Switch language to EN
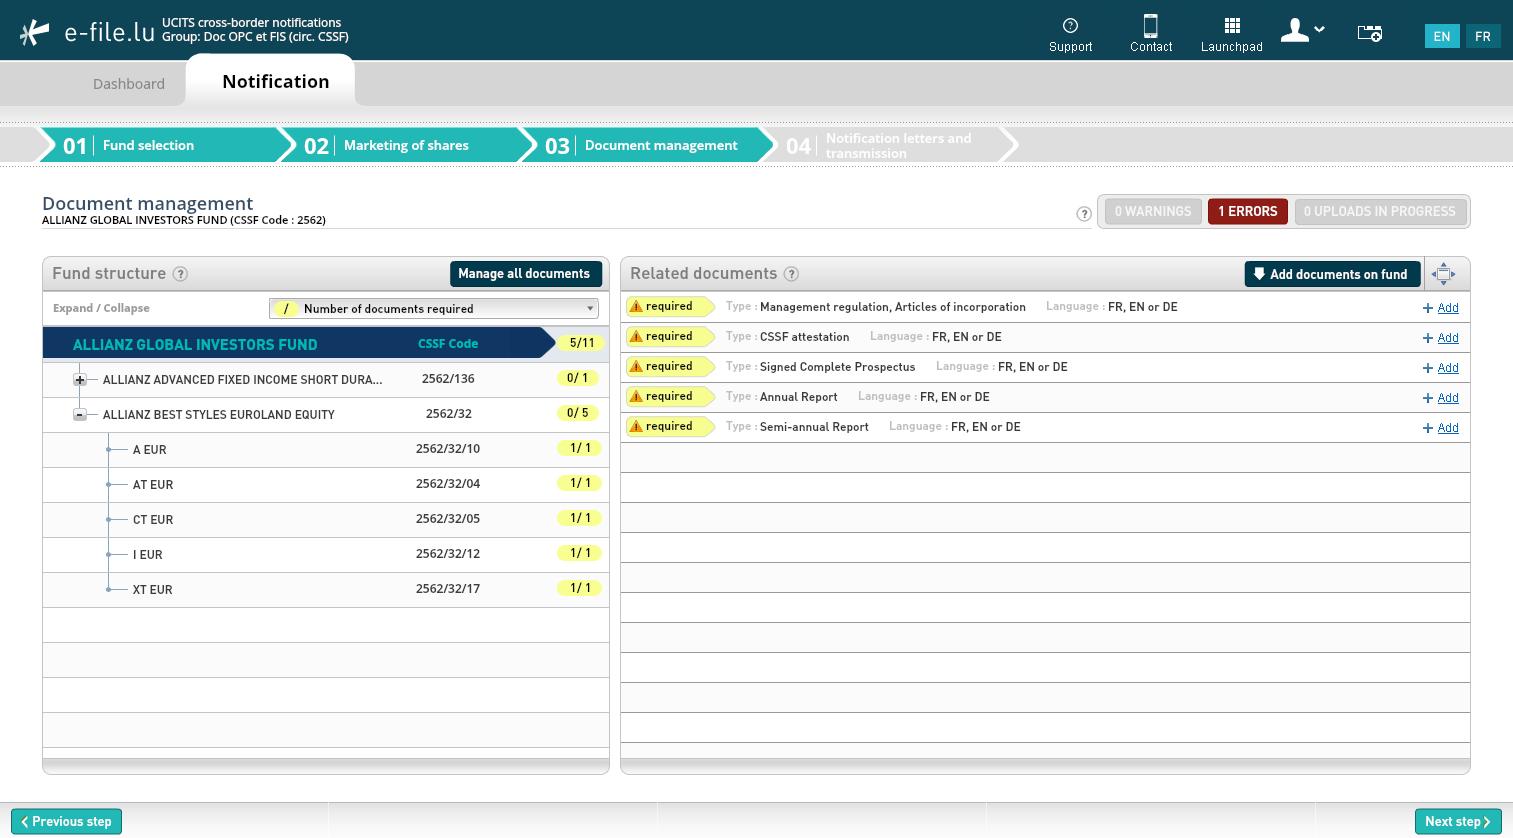The image size is (1513, 838). [x=1442, y=36]
